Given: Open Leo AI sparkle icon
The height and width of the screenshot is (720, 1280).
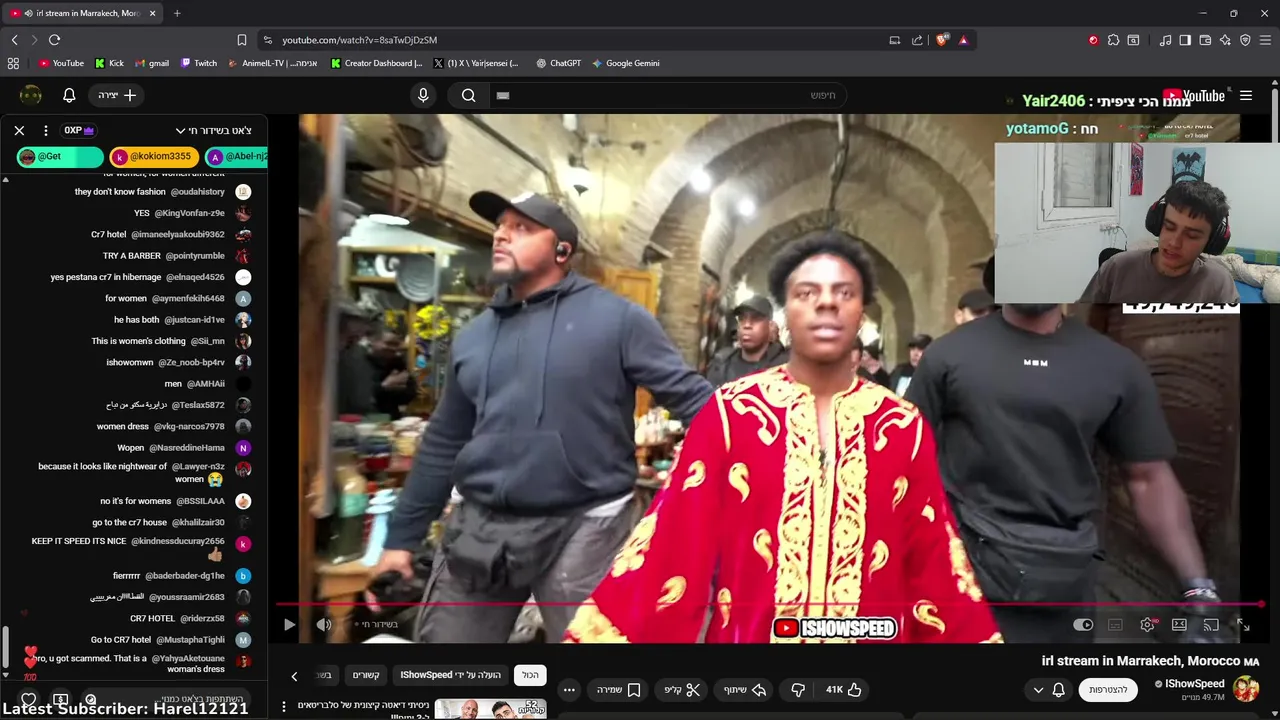Looking at the screenshot, I should point(1225,40).
